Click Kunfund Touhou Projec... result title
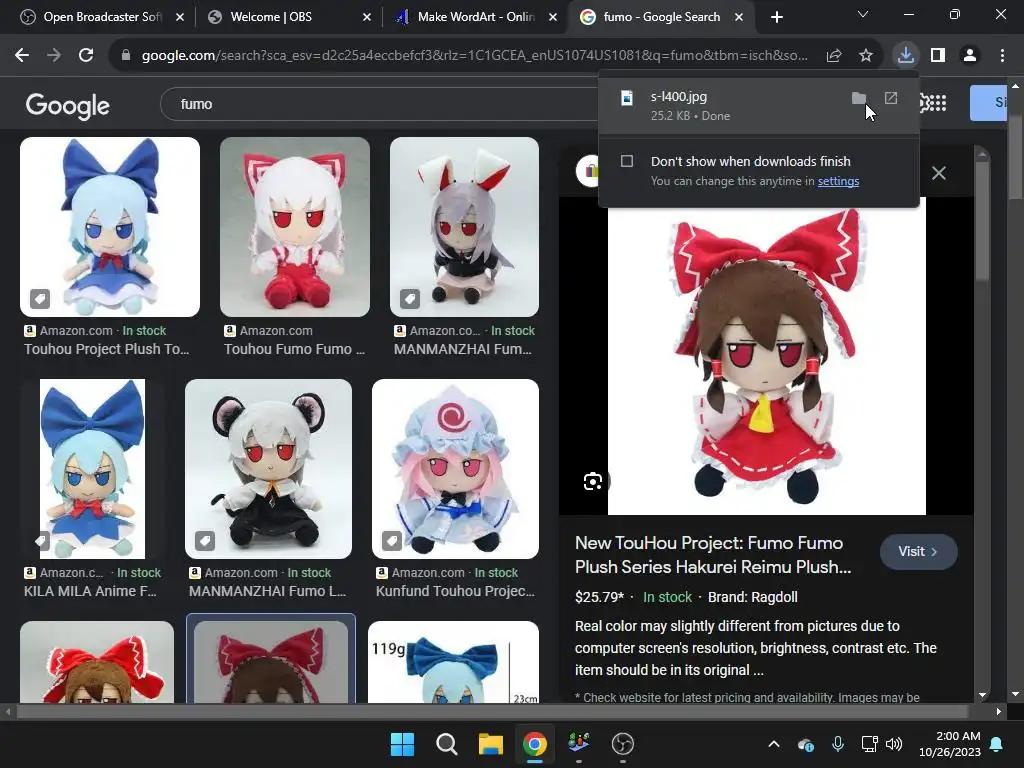This screenshot has height=768, width=1024. 455,591
